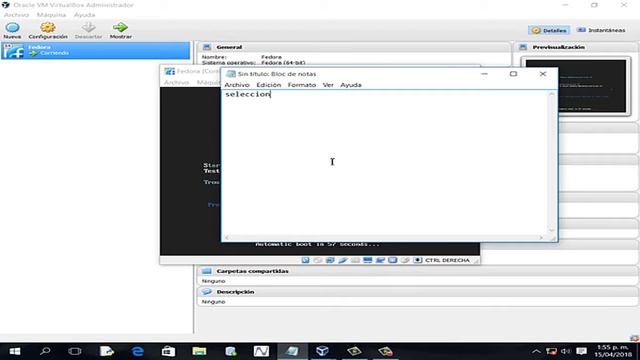640x360 pixels.
Task: Click in the Notepad text area
Action: click(x=385, y=162)
